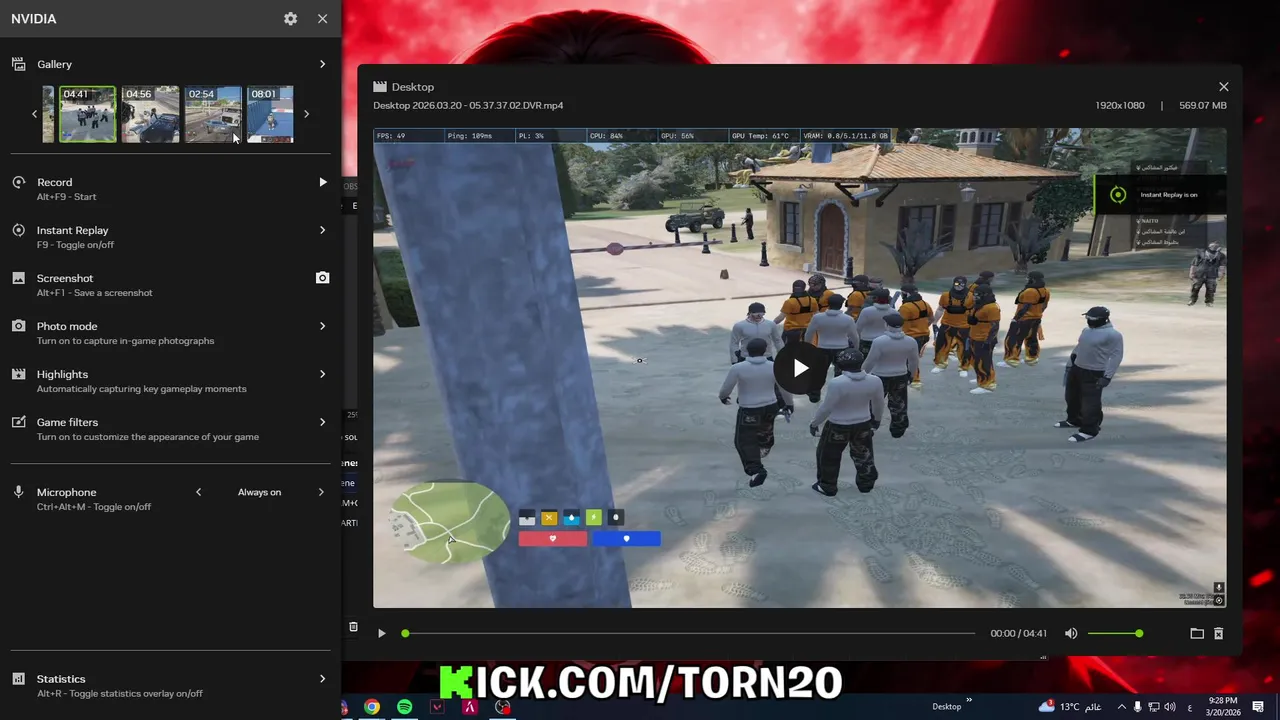
Task: Select the 08:01 gallery thumbnail
Action: [270, 114]
